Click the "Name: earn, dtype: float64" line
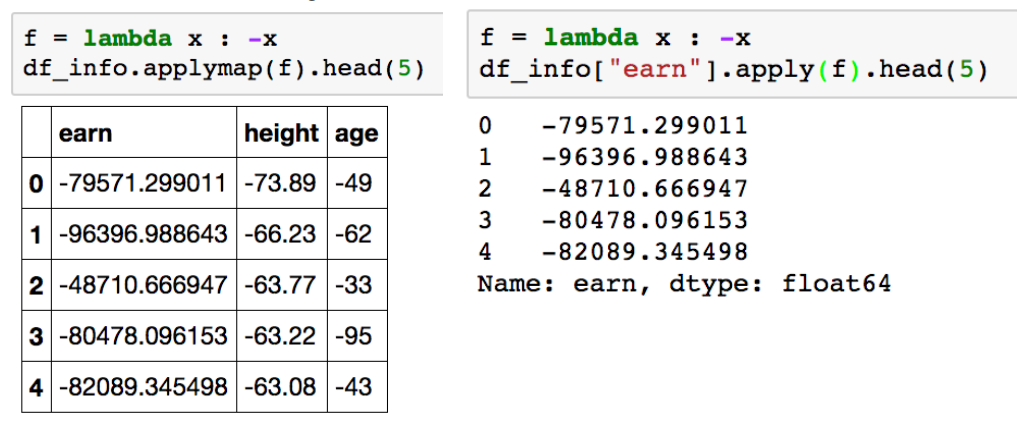1026x431 pixels. (x=684, y=284)
